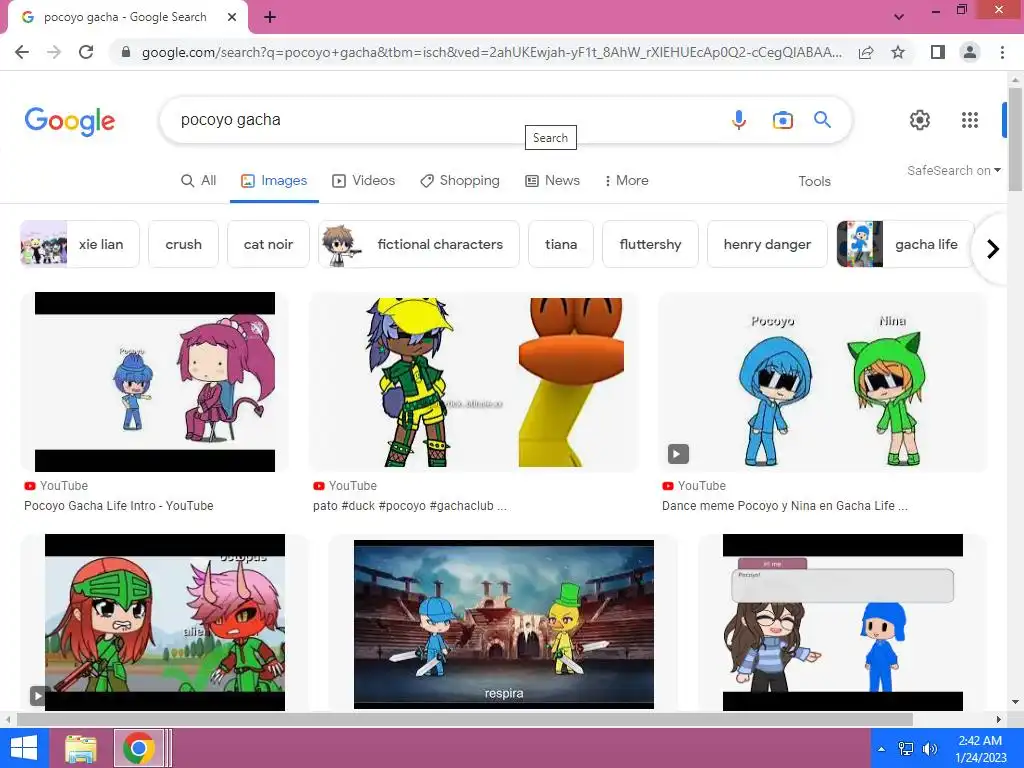Click the network tray icon

coord(906,749)
